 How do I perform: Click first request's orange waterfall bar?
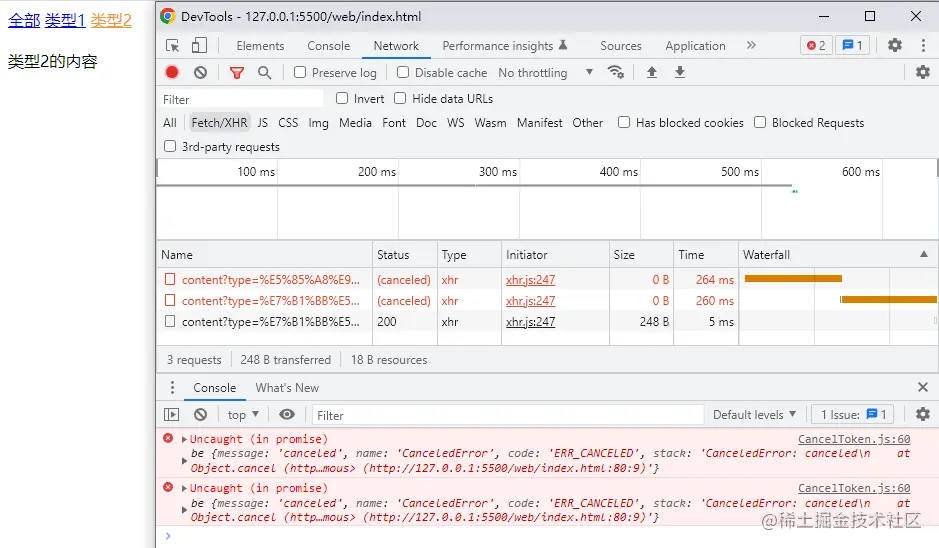(793, 278)
